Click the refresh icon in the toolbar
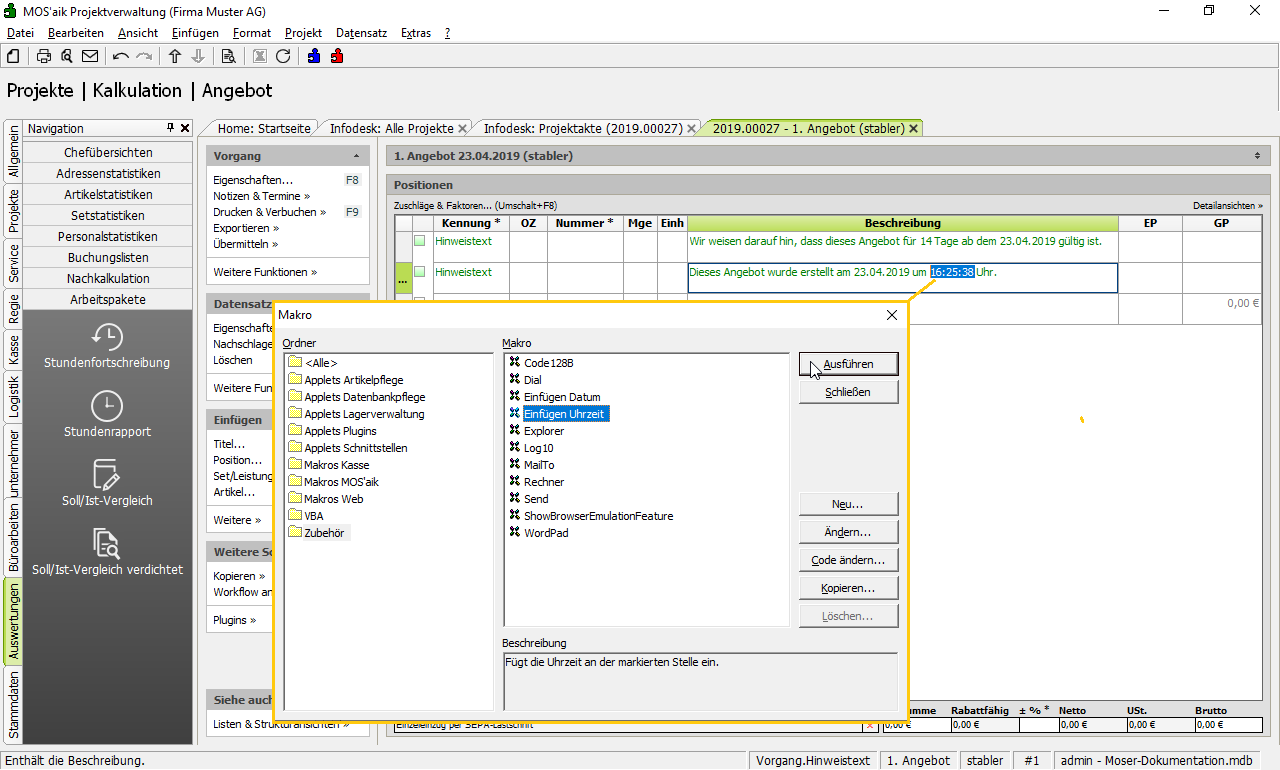The width and height of the screenshot is (1280, 770). pyautogui.click(x=283, y=56)
